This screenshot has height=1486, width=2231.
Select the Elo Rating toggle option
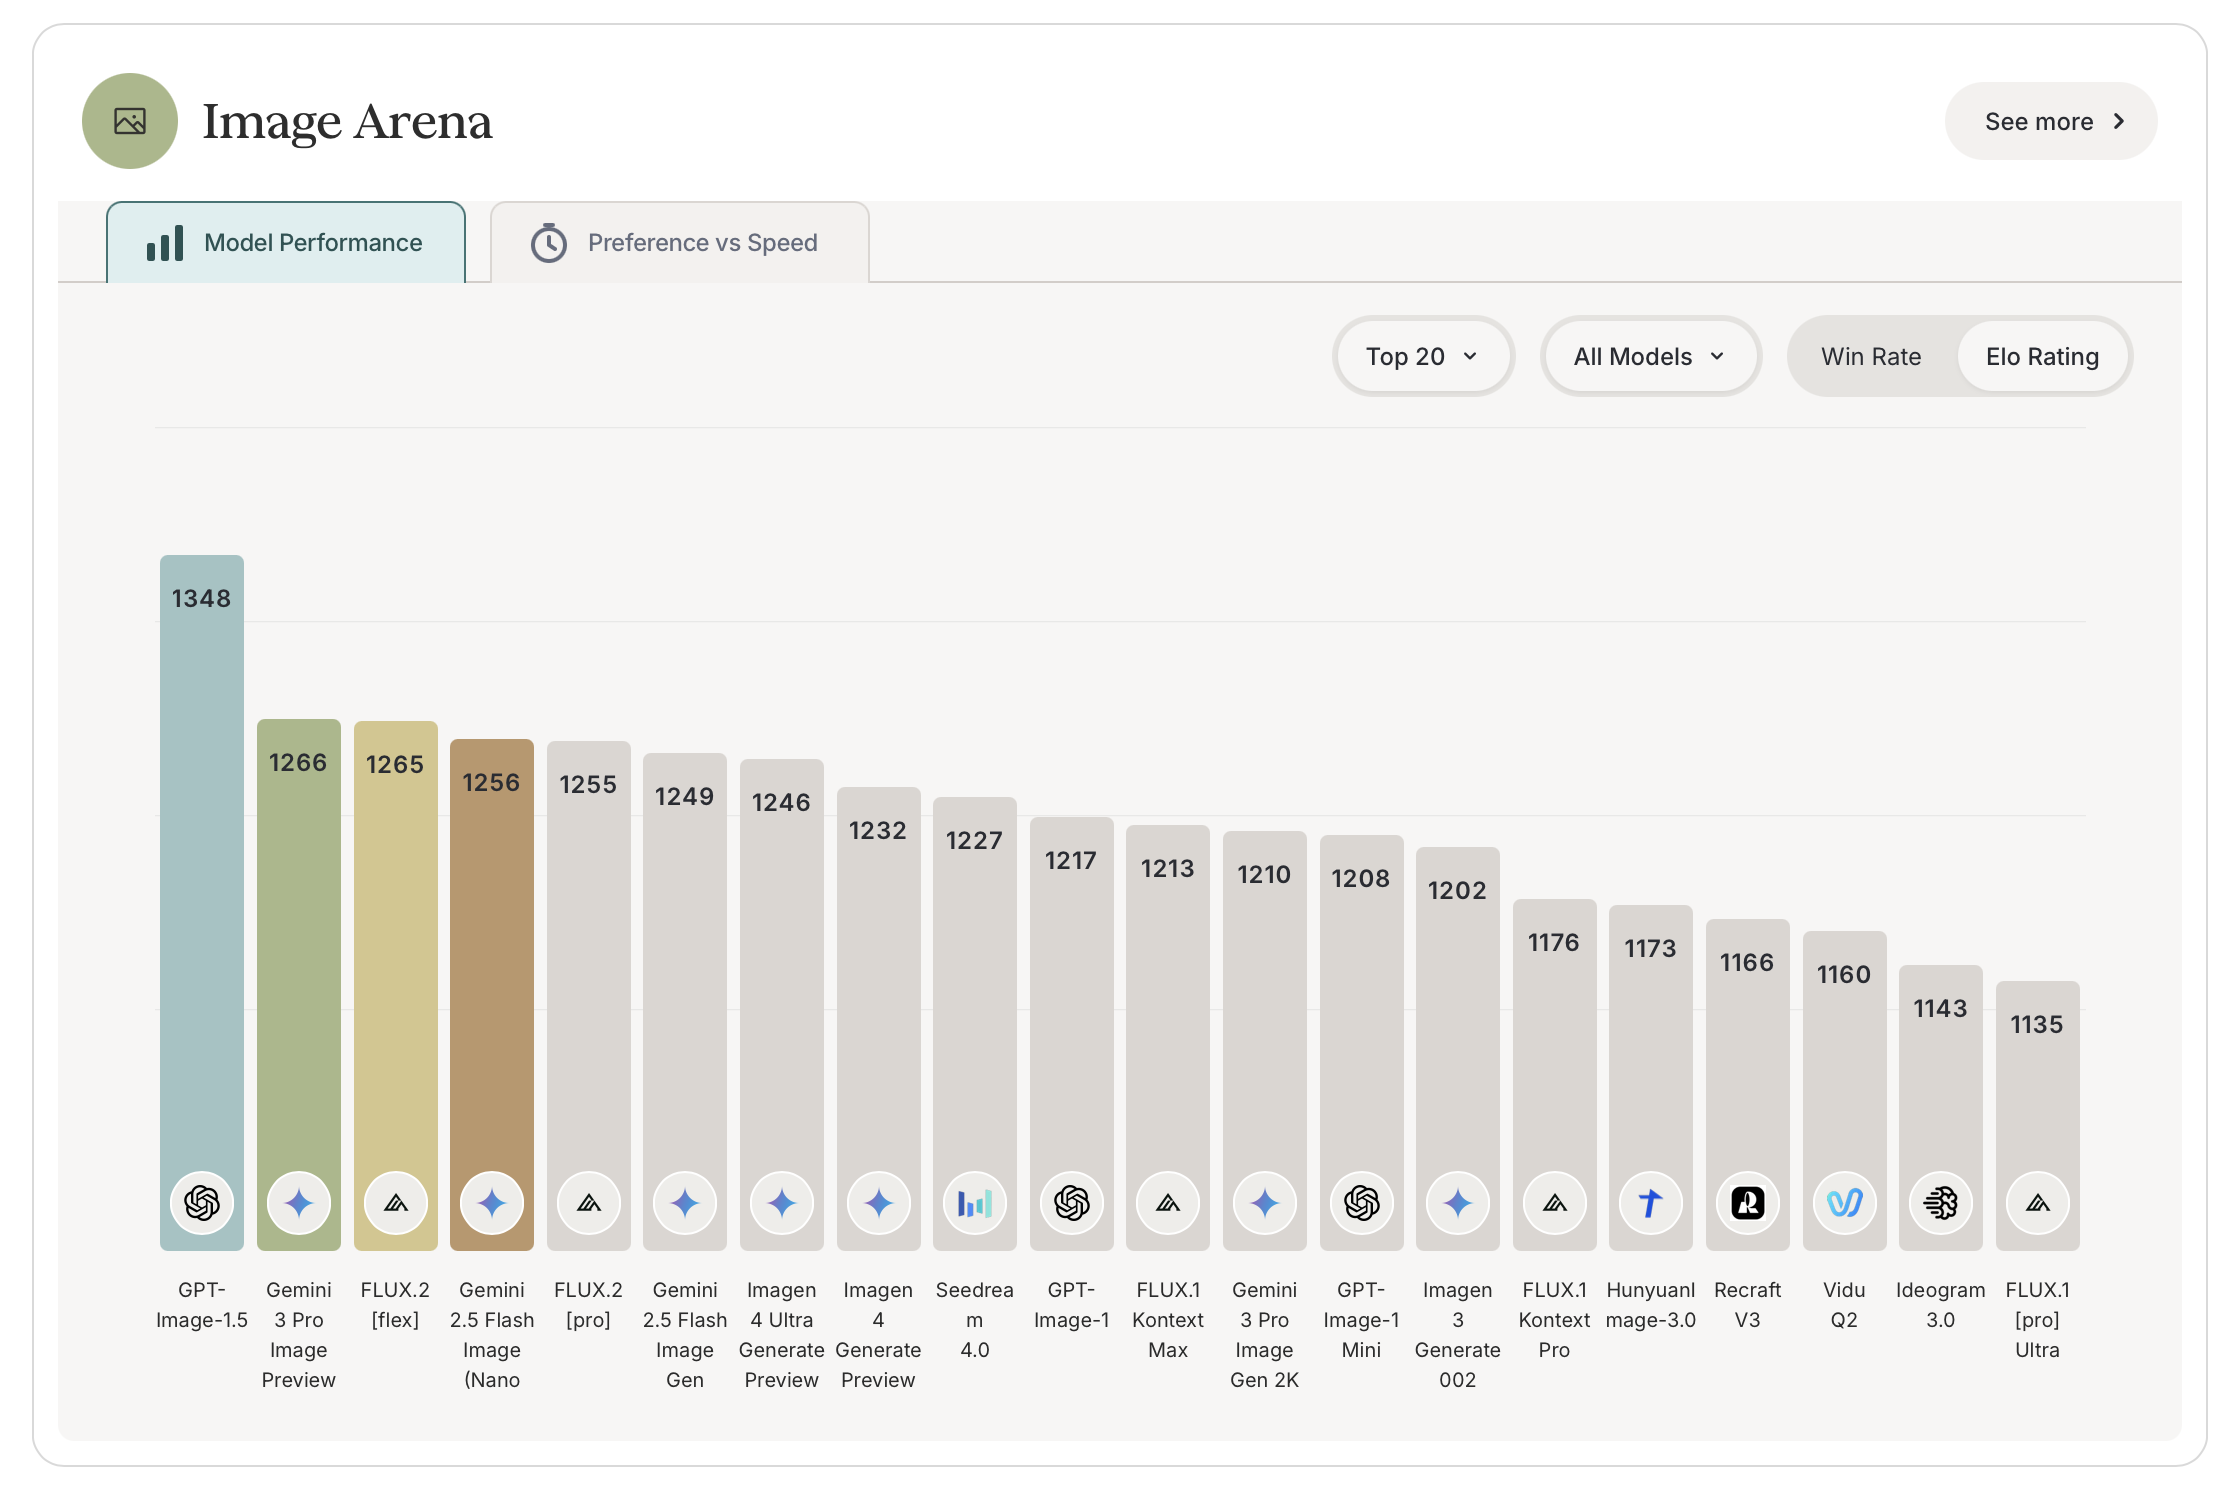pos(2041,357)
